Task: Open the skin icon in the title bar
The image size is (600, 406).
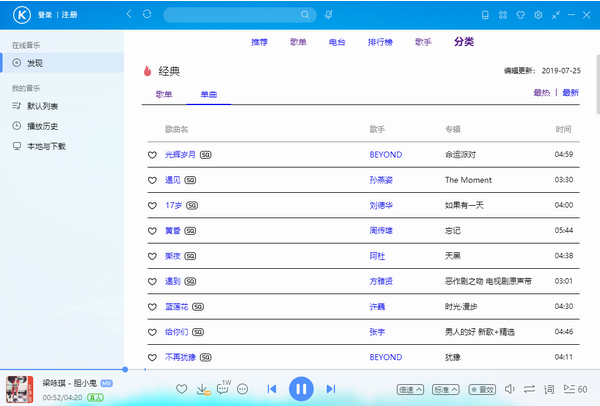Action: pos(520,15)
